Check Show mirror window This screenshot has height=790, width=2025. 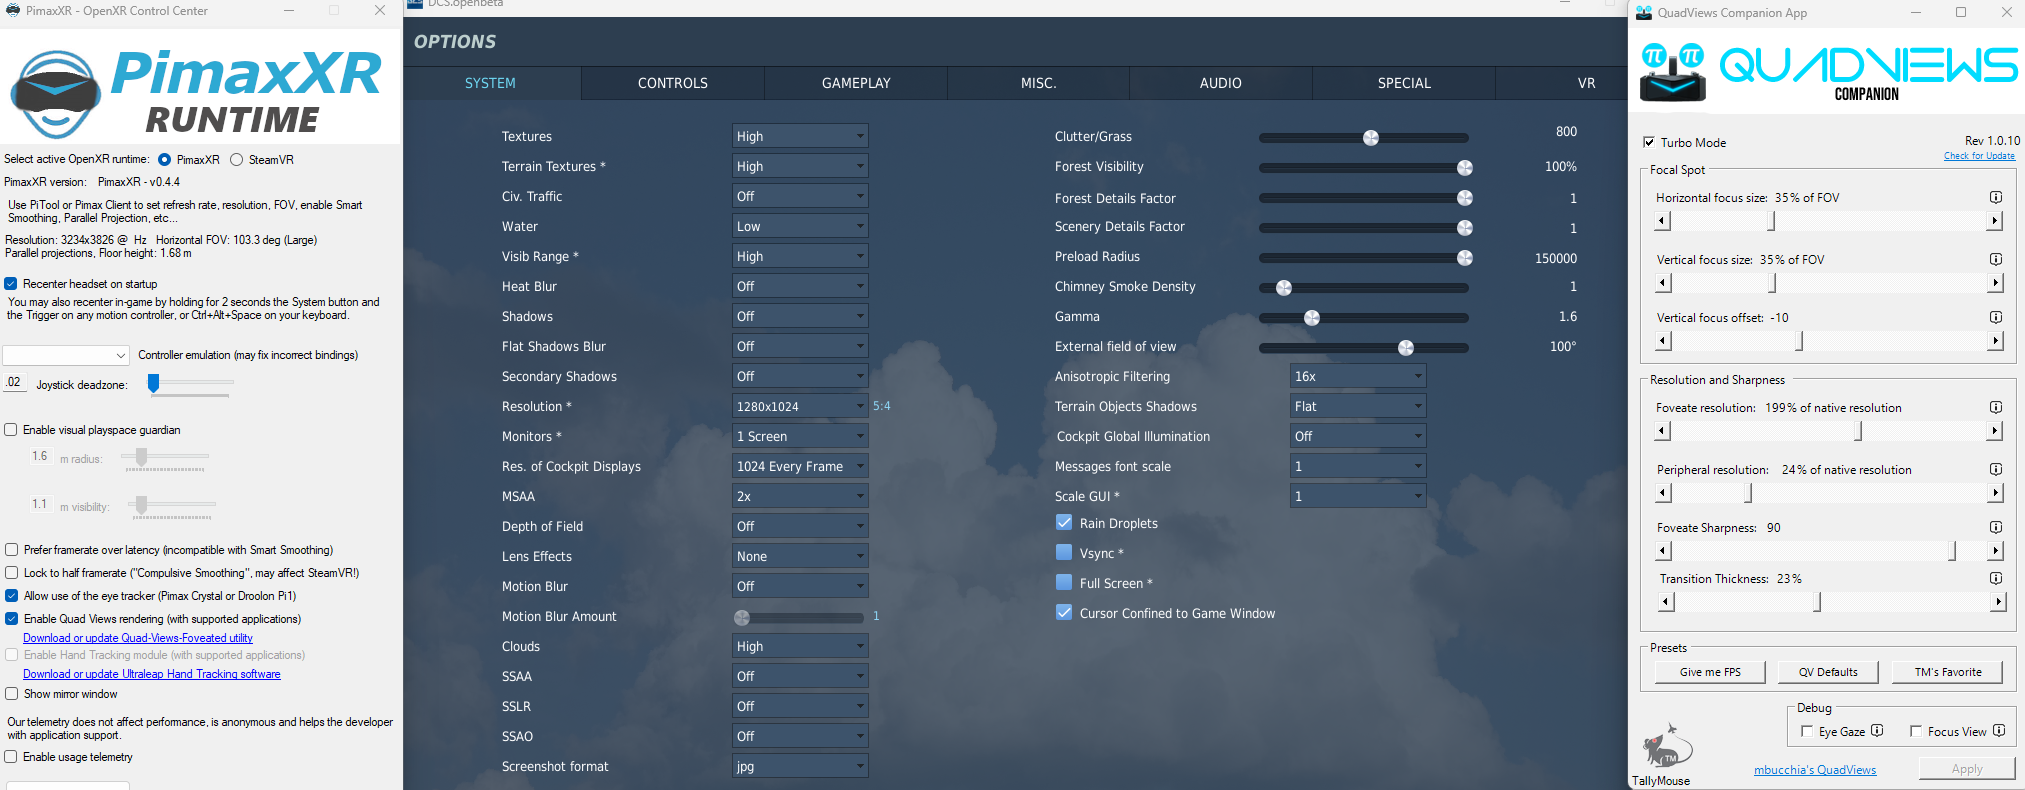tap(11, 694)
